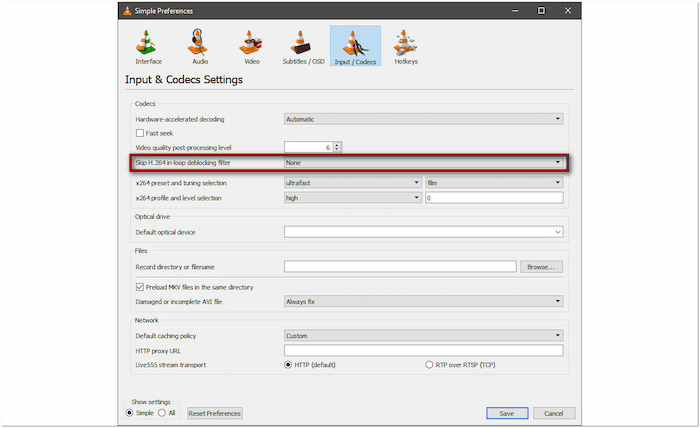
Task: Enable the Fast seek checkbox
Action: pos(140,133)
